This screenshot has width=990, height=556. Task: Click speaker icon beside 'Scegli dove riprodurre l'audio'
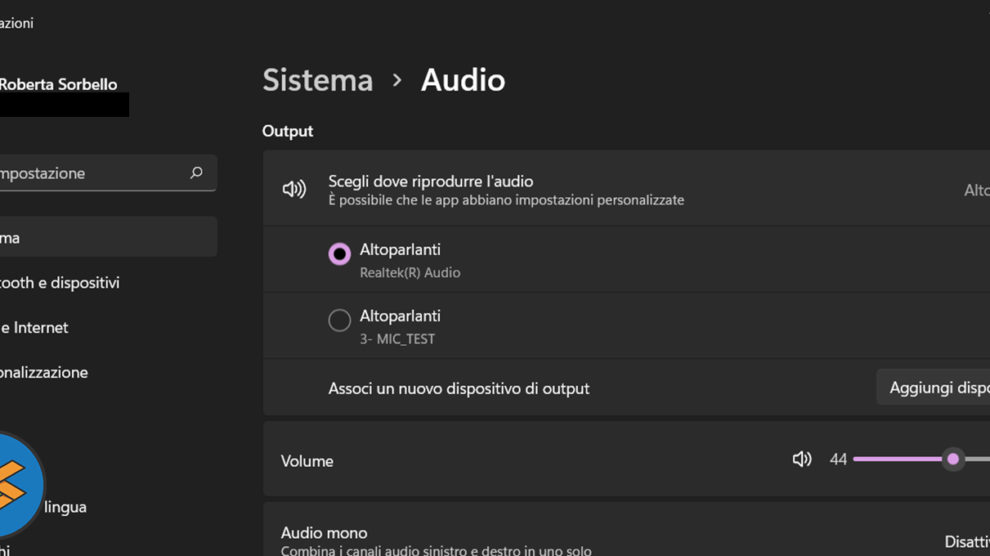click(294, 189)
